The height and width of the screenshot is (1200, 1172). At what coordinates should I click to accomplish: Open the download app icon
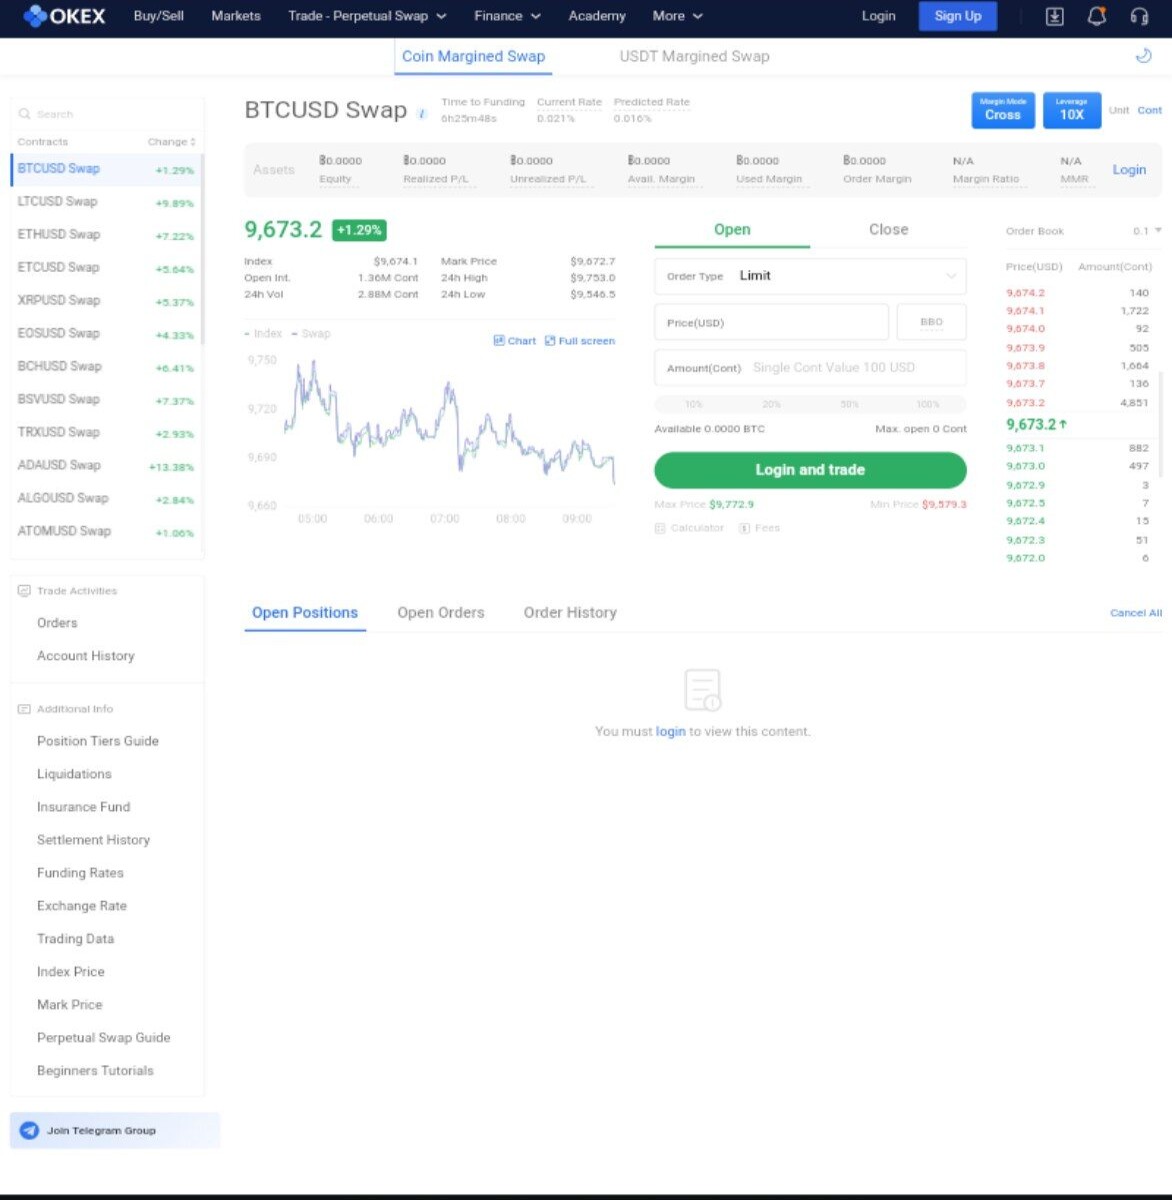[x=1054, y=16]
